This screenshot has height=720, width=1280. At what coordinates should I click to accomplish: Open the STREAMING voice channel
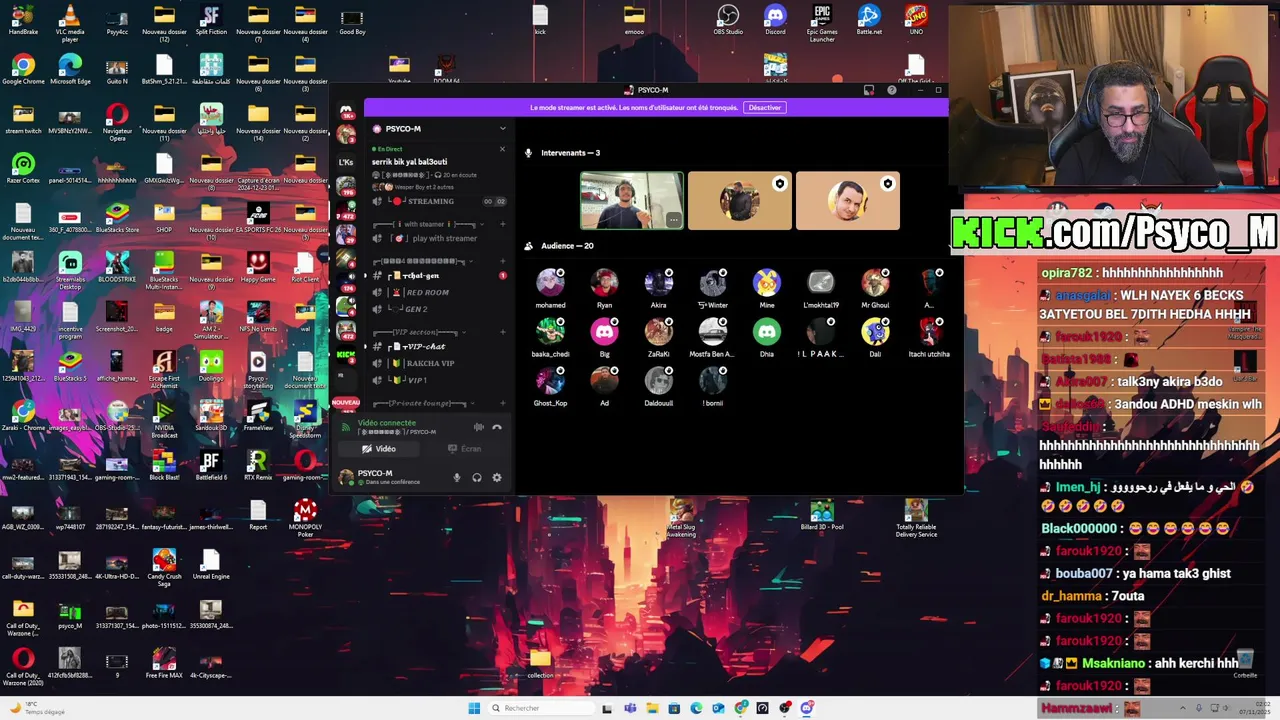click(x=431, y=201)
